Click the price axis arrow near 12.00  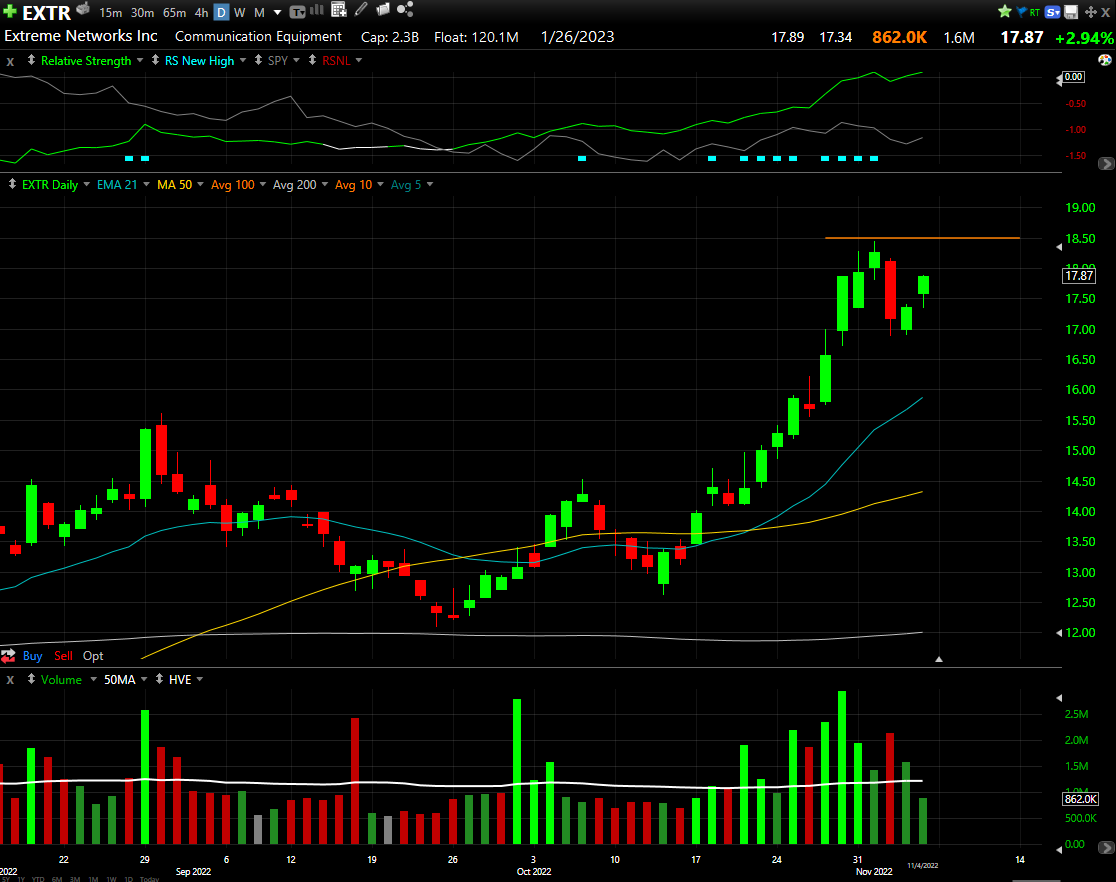pyautogui.click(x=1059, y=632)
